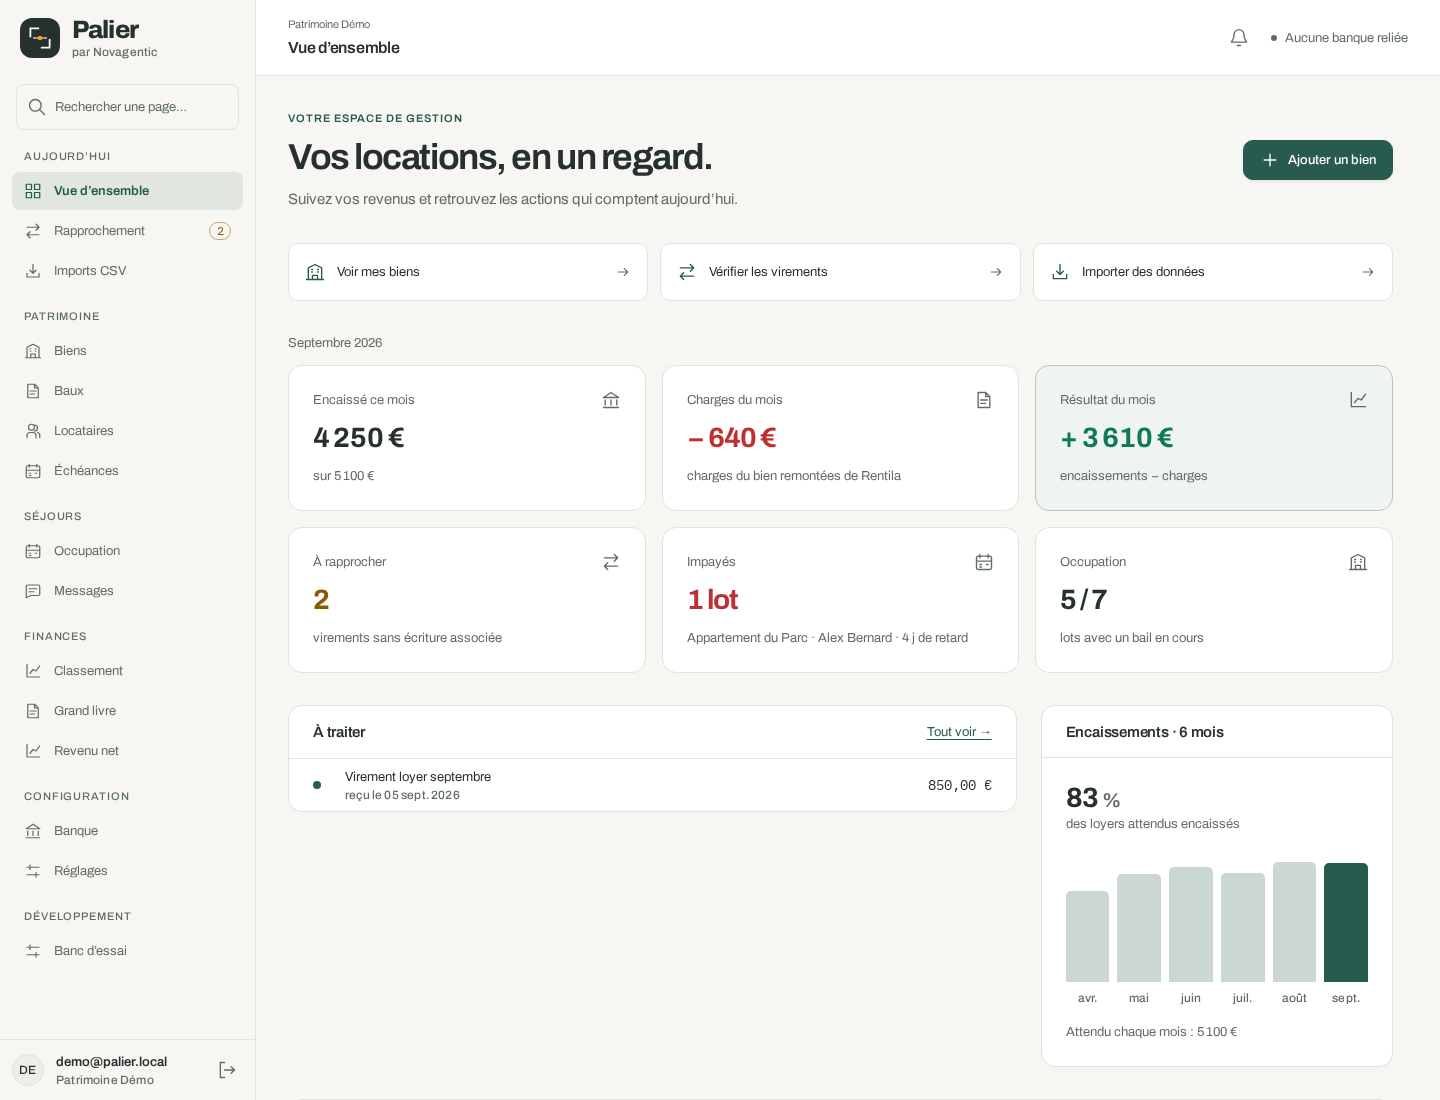Image resolution: width=1440 pixels, height=1100 pixels.
Task: Click the sept. bar in Encaissements chart
Action: coord(1346,922)
